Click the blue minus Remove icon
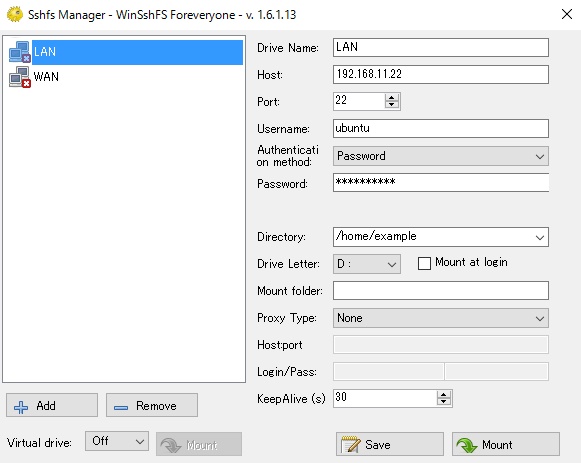The width and height of the screenshot is (581, 463). (x=121, y=407)
